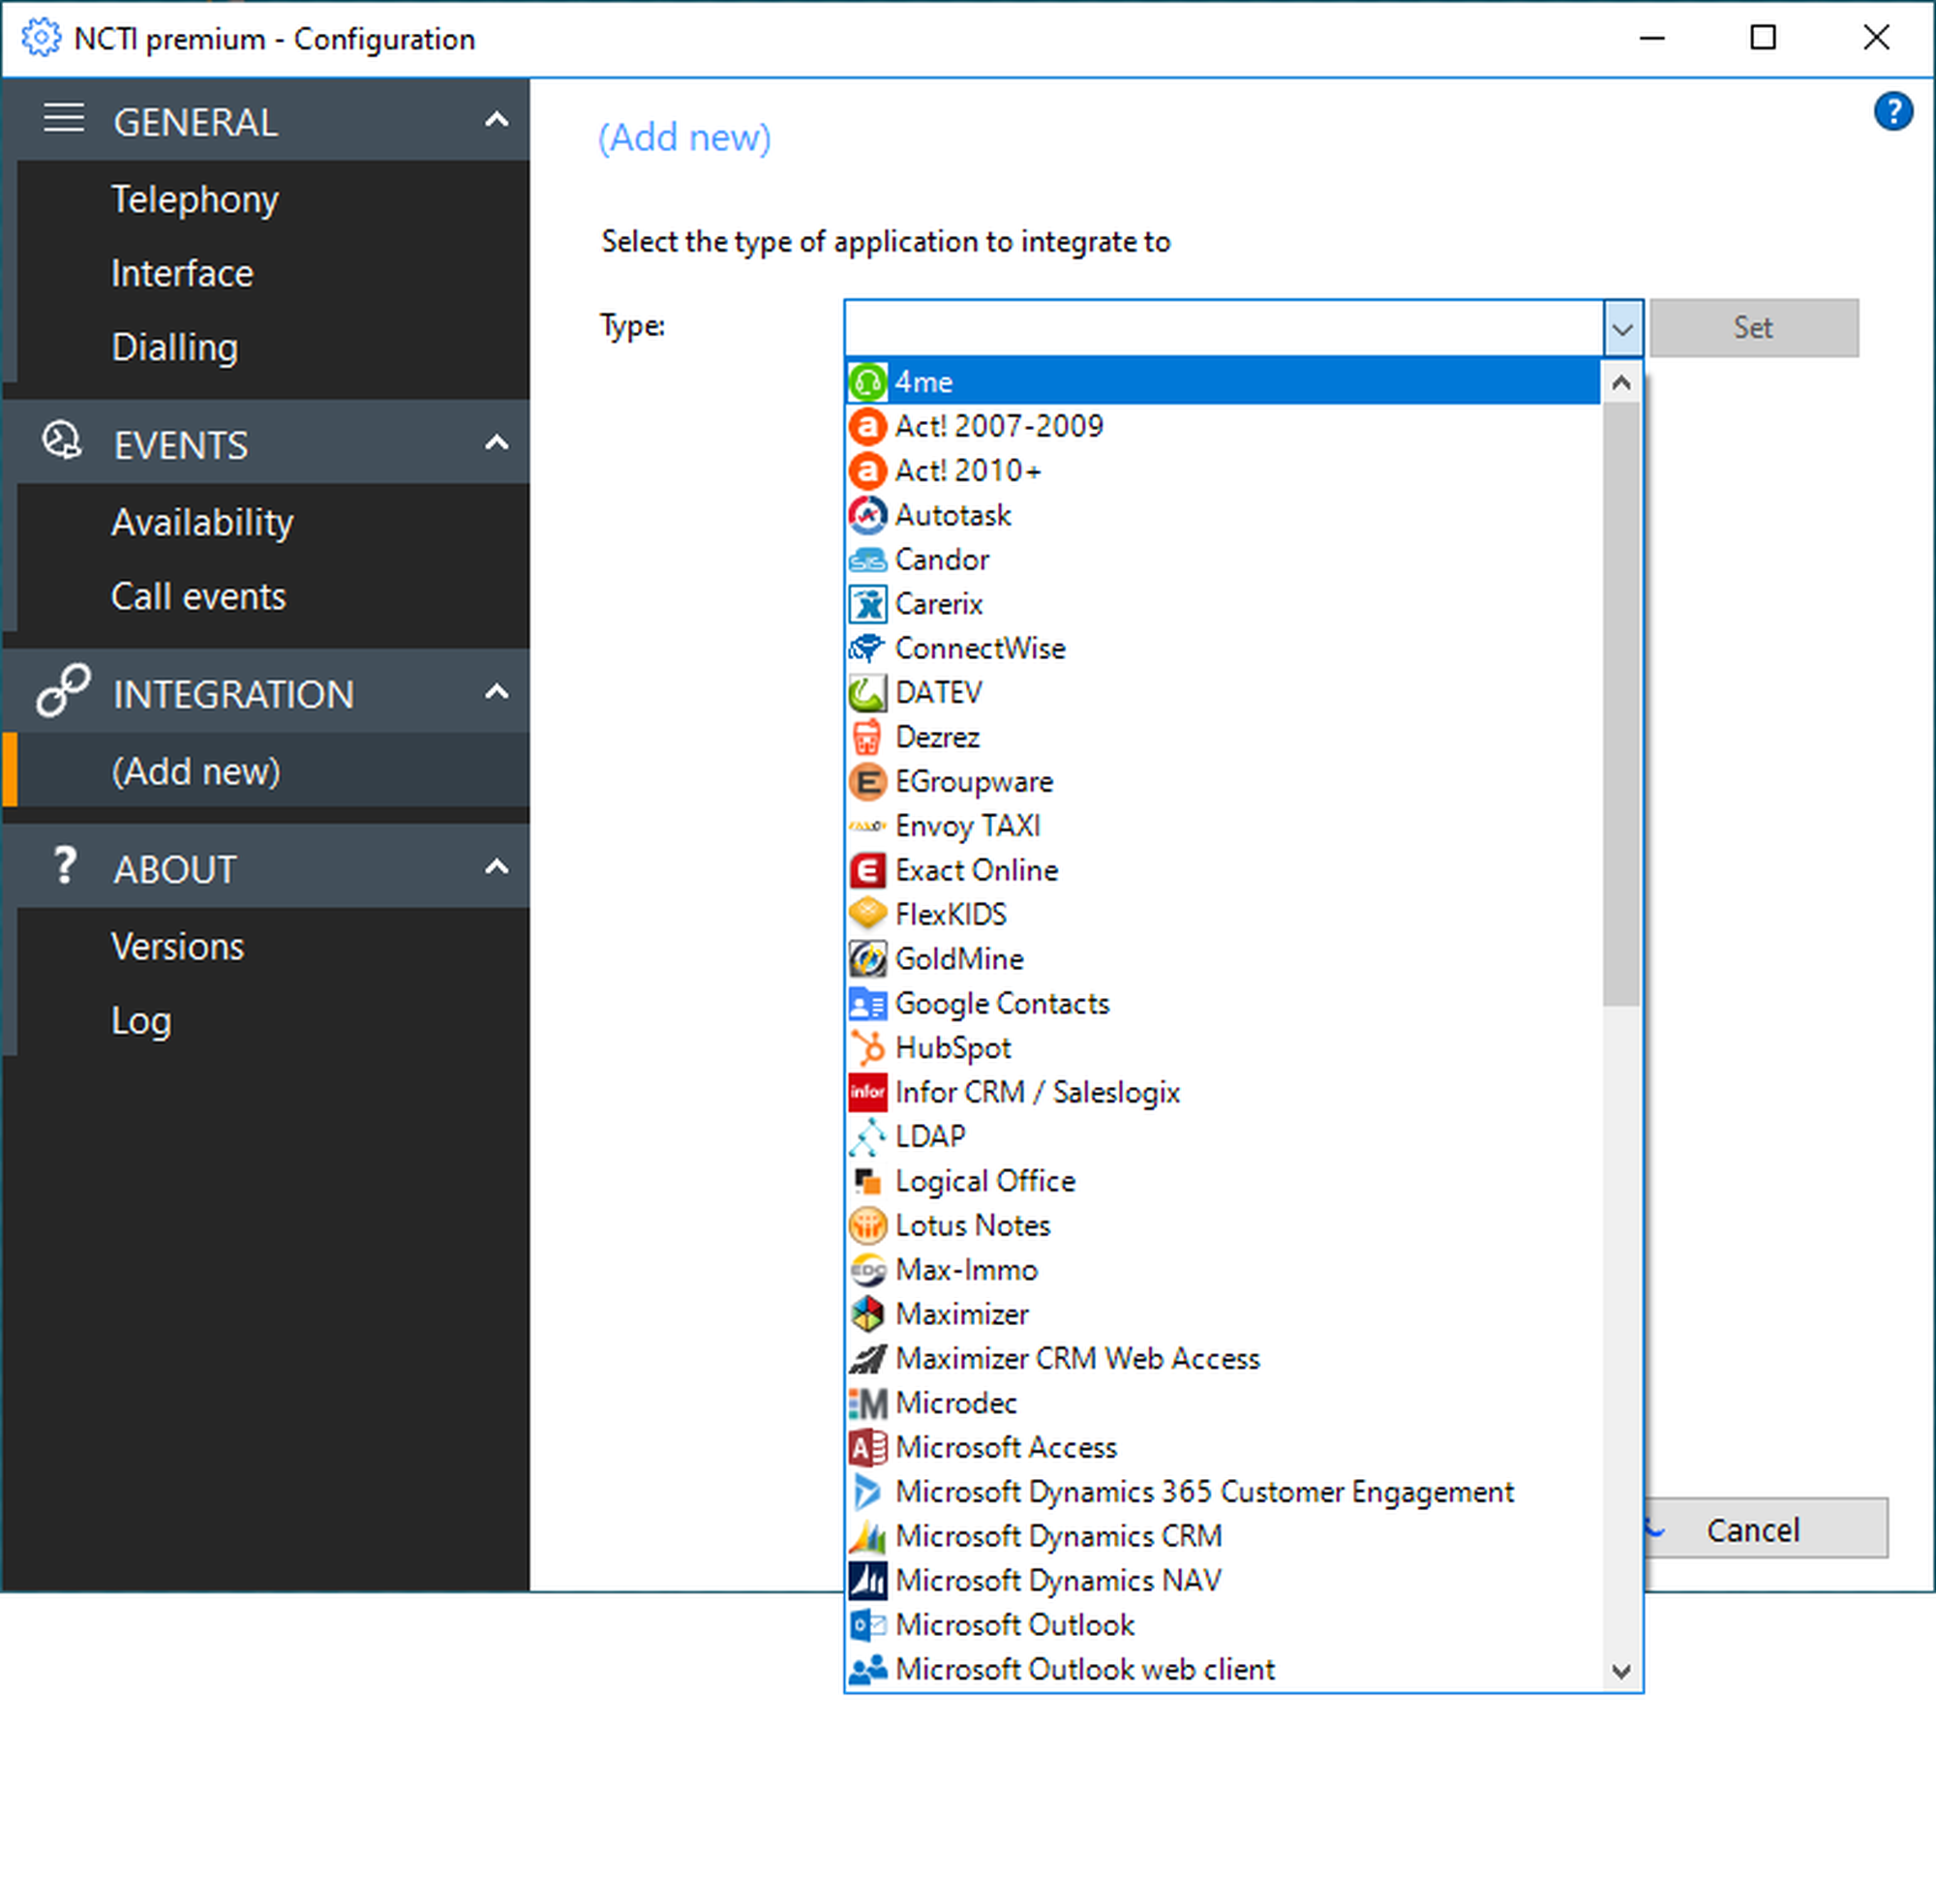Collapse the GENERAL section chevron
The height and width of the screenshot is (1904, 1936).
click(496, 121)
